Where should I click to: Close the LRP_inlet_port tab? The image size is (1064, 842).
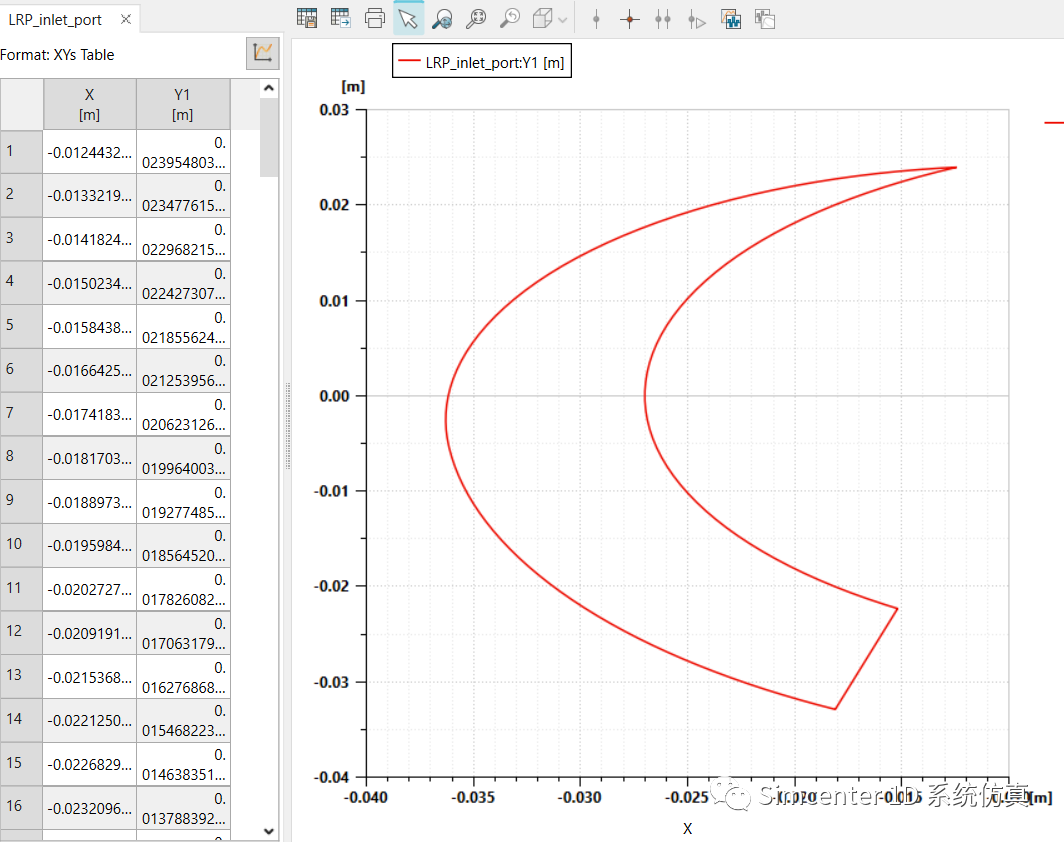point(125,20)
